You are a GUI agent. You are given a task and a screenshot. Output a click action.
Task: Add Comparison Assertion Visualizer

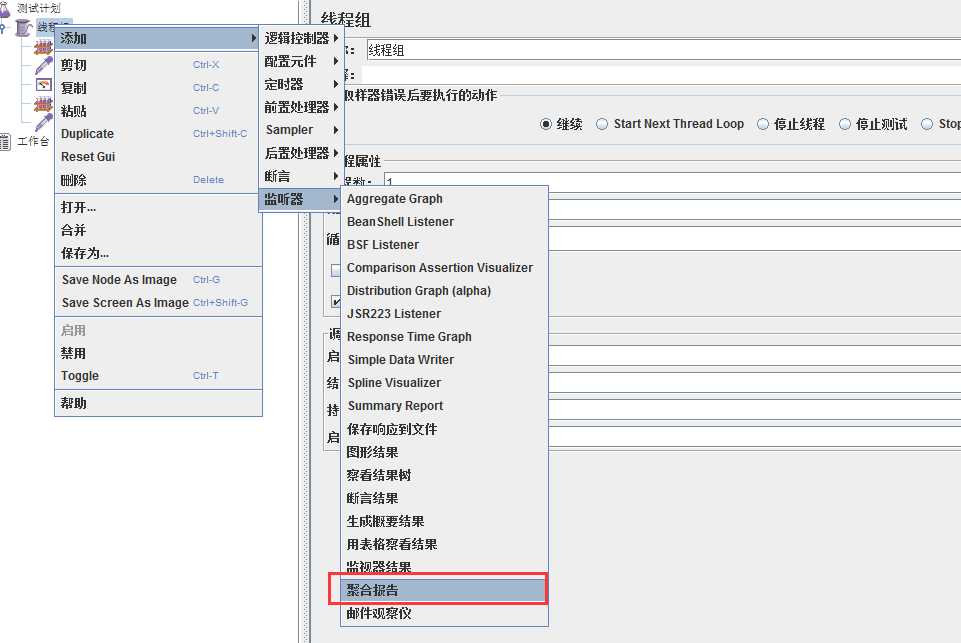[444, 268]
